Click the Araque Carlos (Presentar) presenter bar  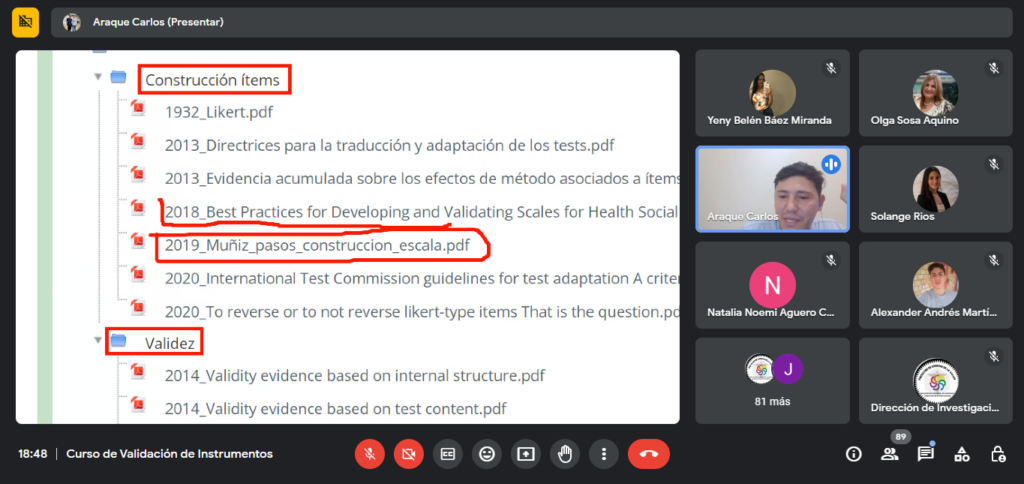532,22
